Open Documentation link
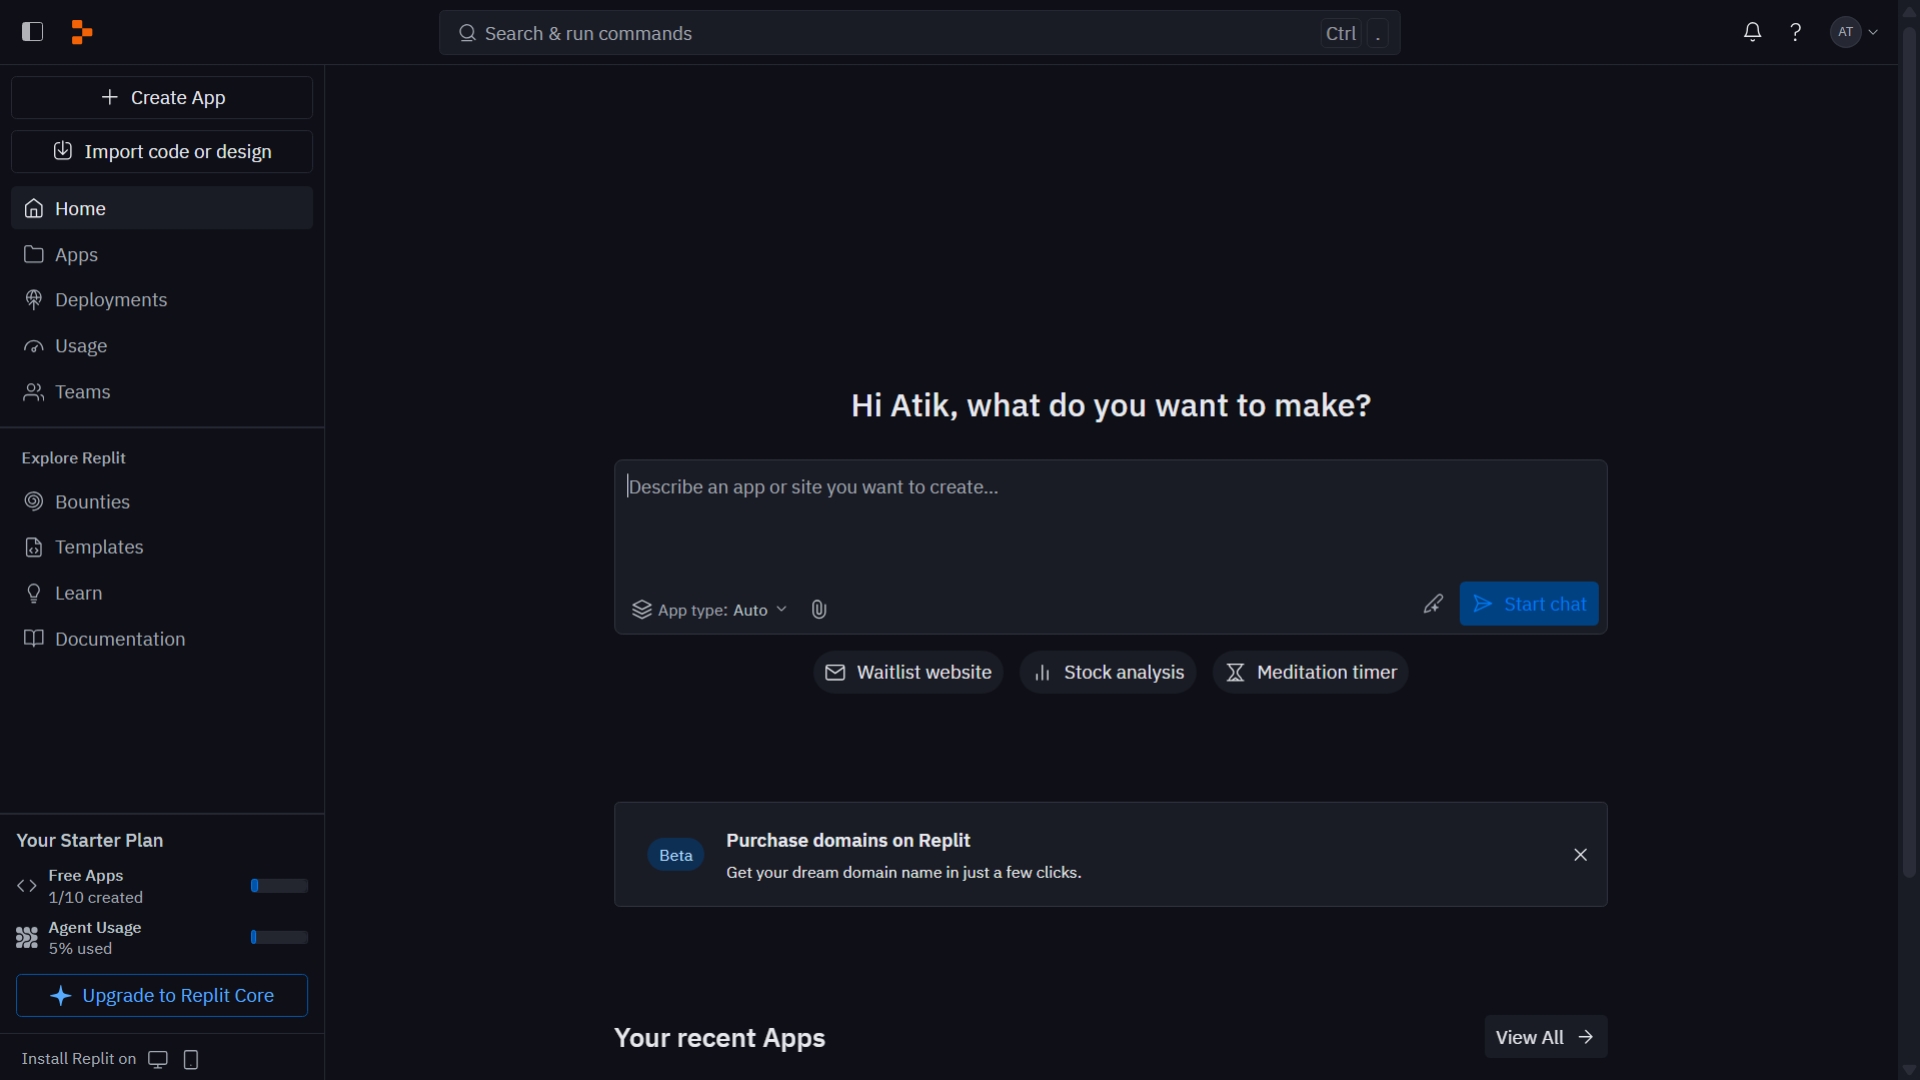The height and width of the screenshot is (1080, 1920). tap(162, 639)
